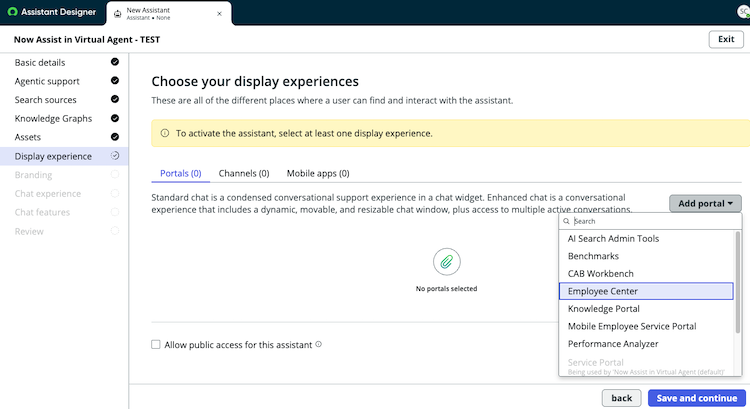Screen dimensions: 750x409
Task: Focus the portal Search input field
Action: coord(651,221)
